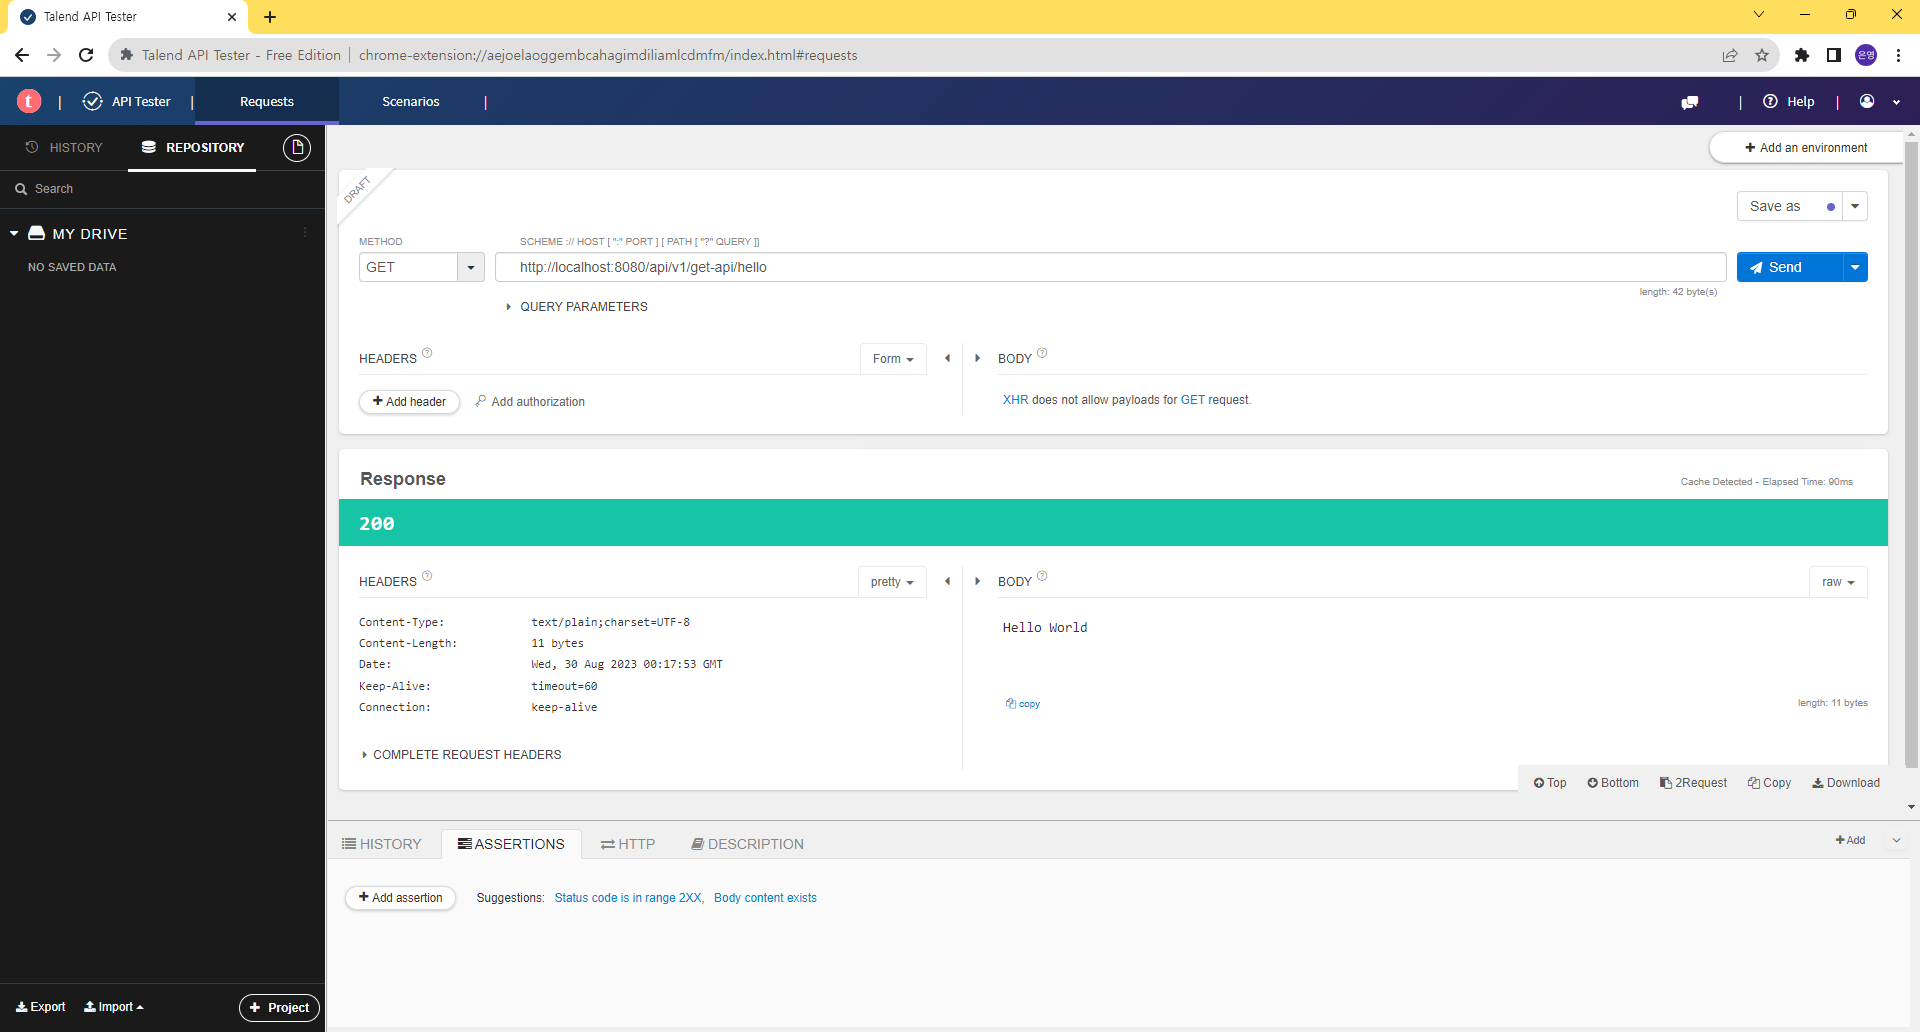Viewport: 1920px width, 1032px height.
Task: Click the search magnifier icon
Action: click(x=21, y=189)
